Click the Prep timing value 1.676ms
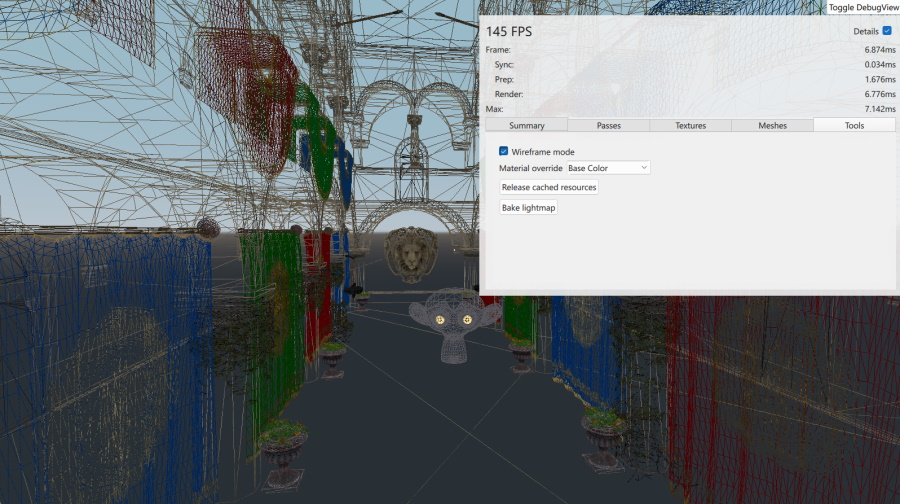Screen dimensions: 900x504 877,79
